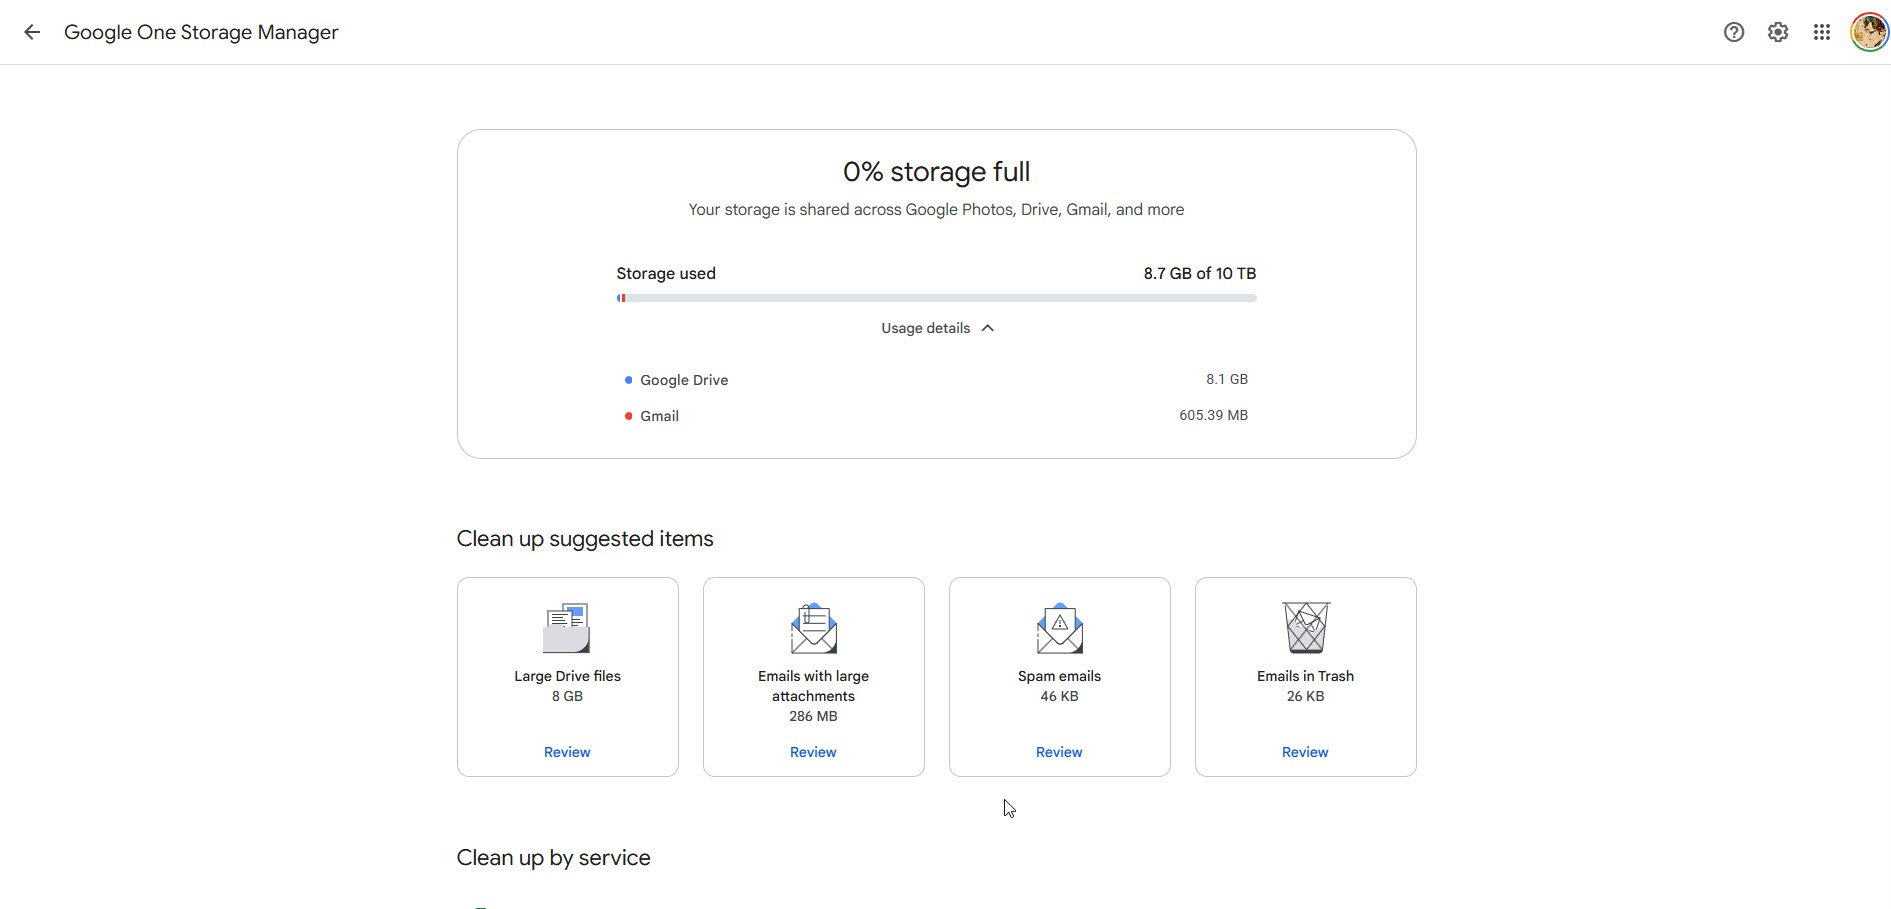This screenshot has width=1891, height=909.
Task: Click the Emails in Trash card title
Action: [x=1305, y=676]
